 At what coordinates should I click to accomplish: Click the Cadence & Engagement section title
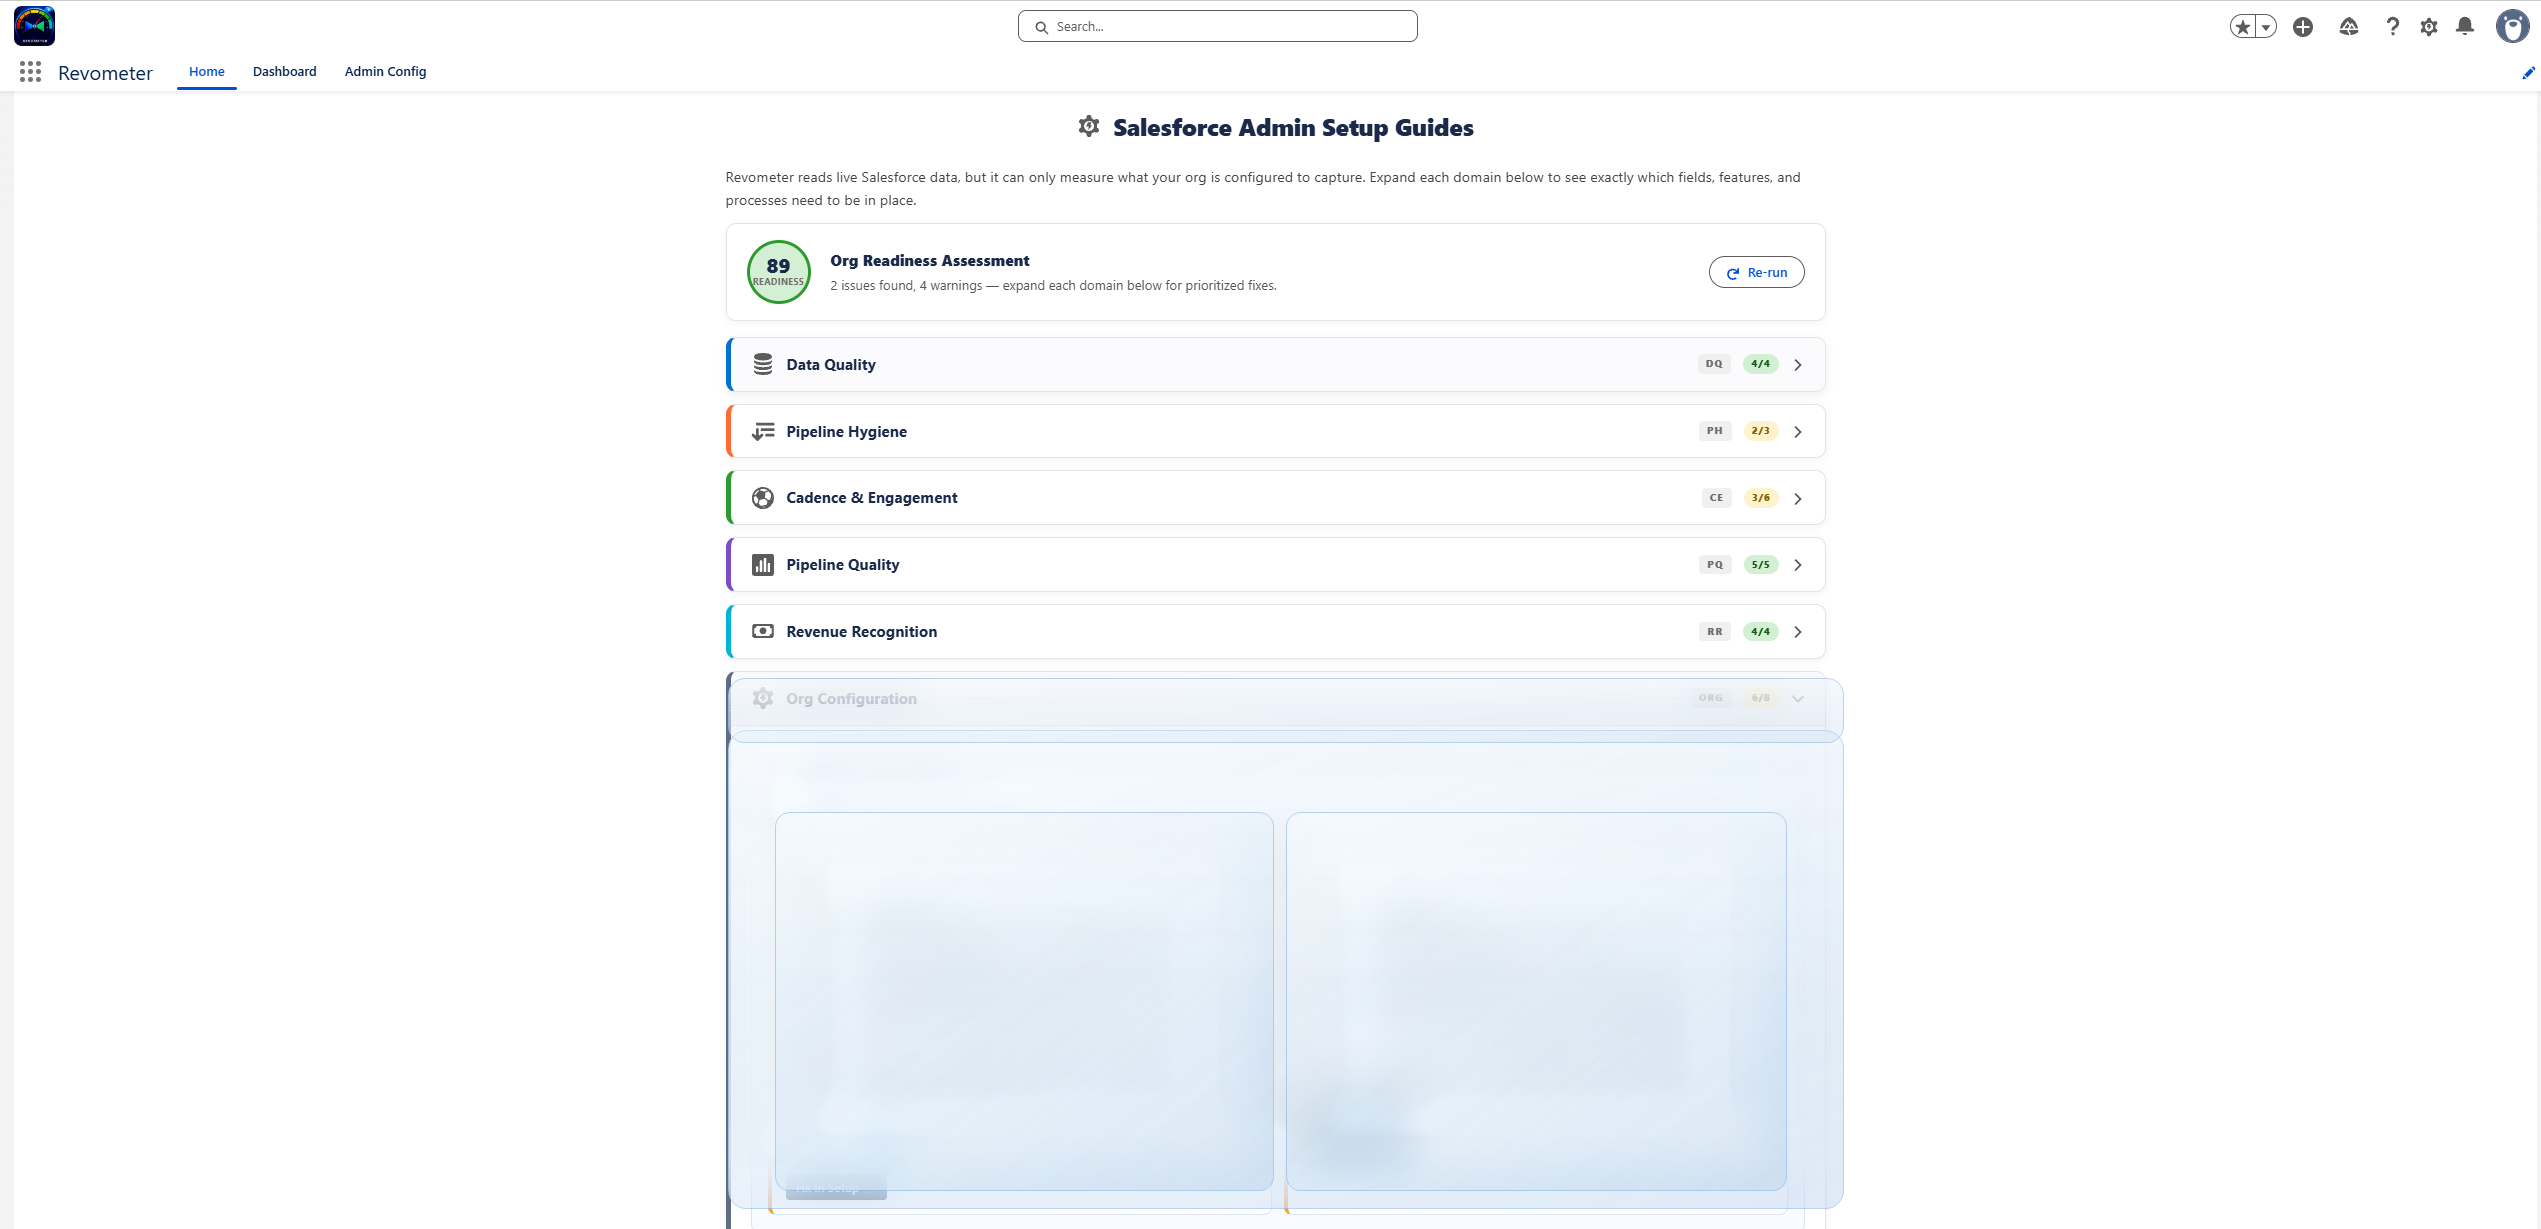[x=872, y=498]
